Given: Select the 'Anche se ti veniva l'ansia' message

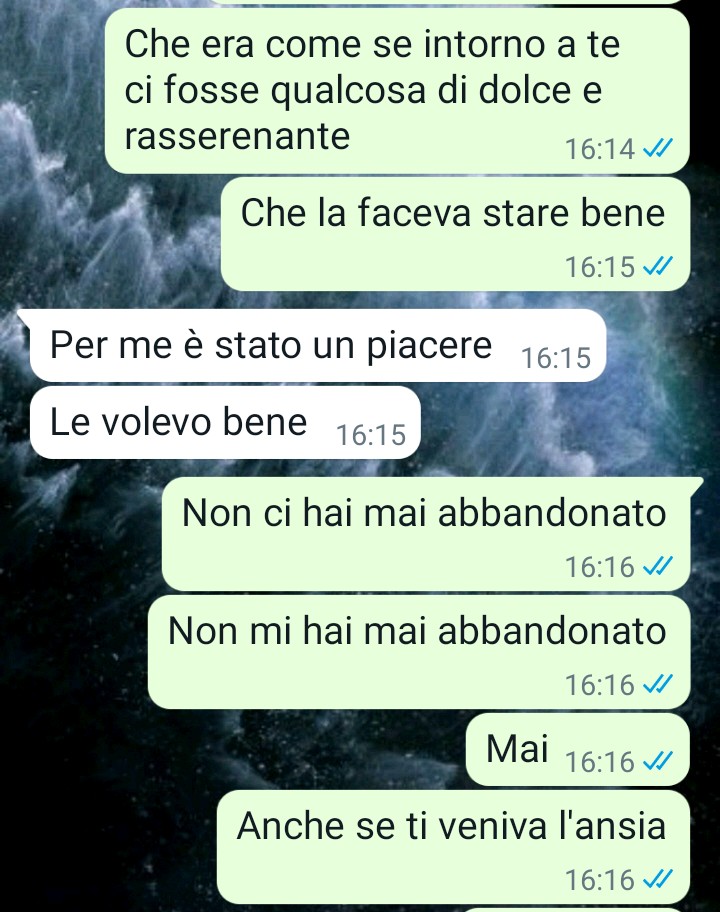Looking at the screenshot, I should tap(453, 847).
